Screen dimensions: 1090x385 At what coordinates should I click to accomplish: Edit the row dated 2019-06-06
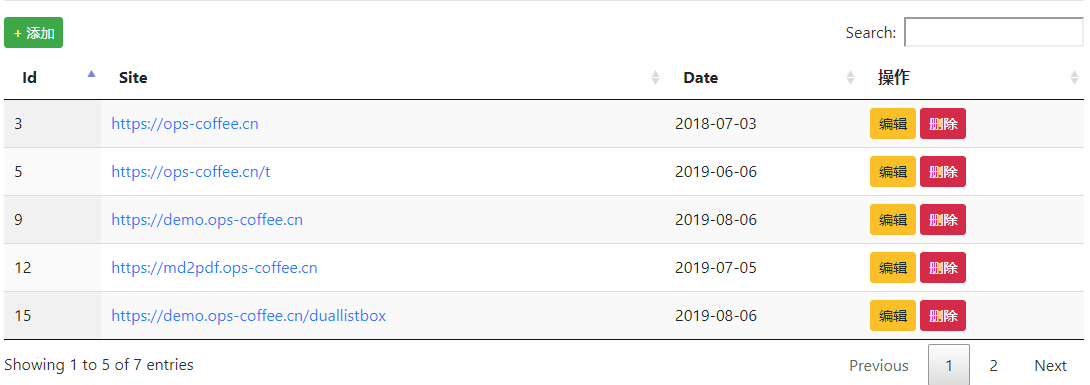tap(893, 172)
